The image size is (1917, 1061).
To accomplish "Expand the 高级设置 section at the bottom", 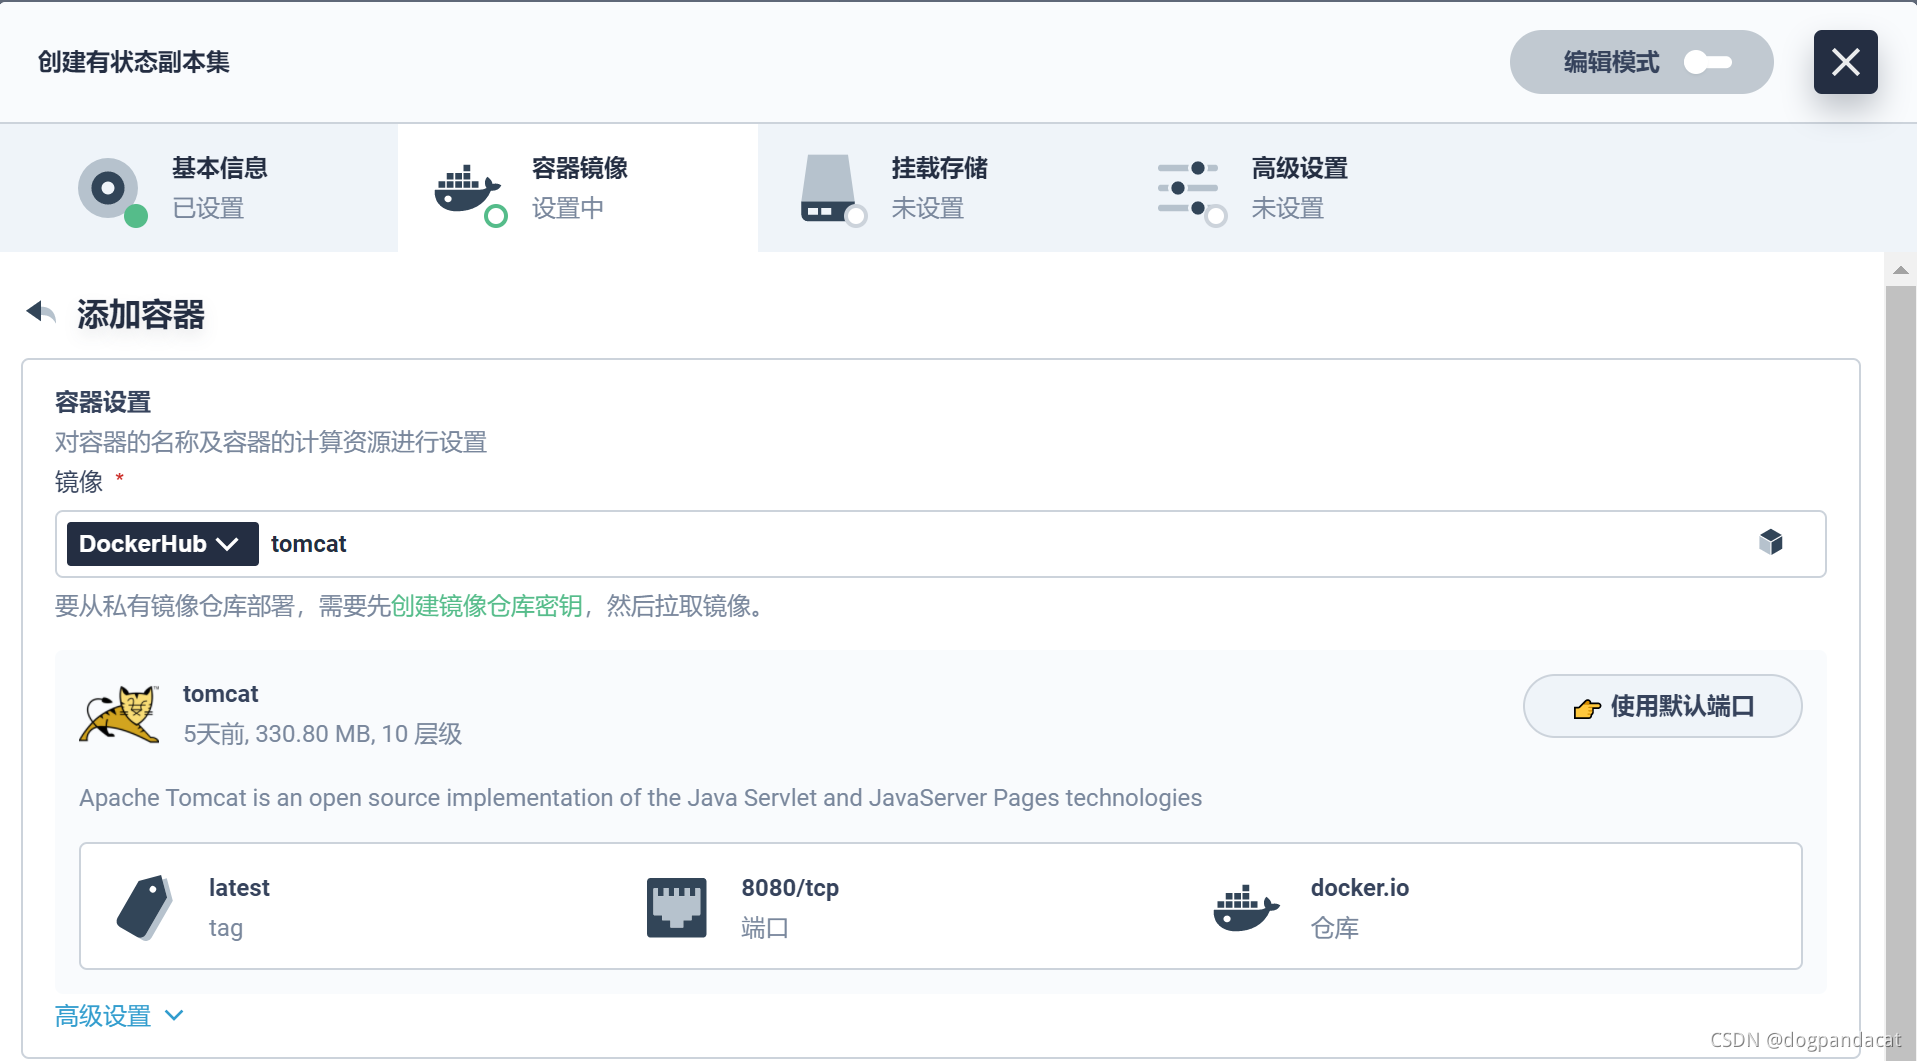I will pyautogui.click(x=120, y=1016).
